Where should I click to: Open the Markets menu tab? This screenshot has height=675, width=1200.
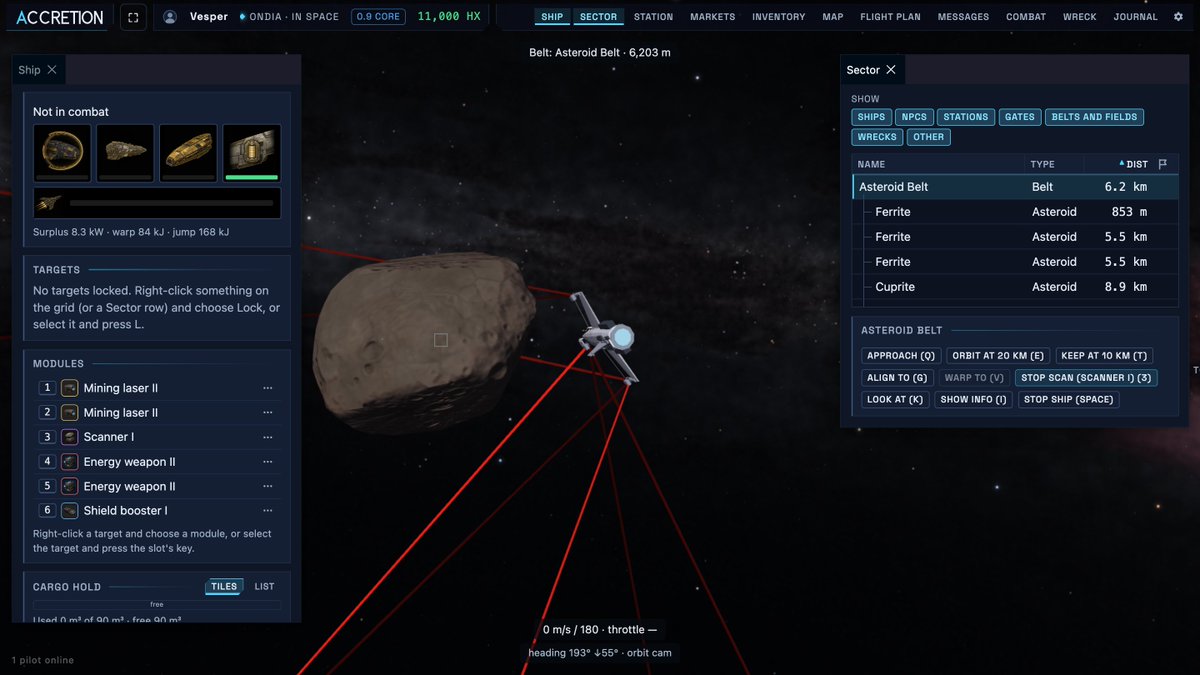click(x=712, y=17)
